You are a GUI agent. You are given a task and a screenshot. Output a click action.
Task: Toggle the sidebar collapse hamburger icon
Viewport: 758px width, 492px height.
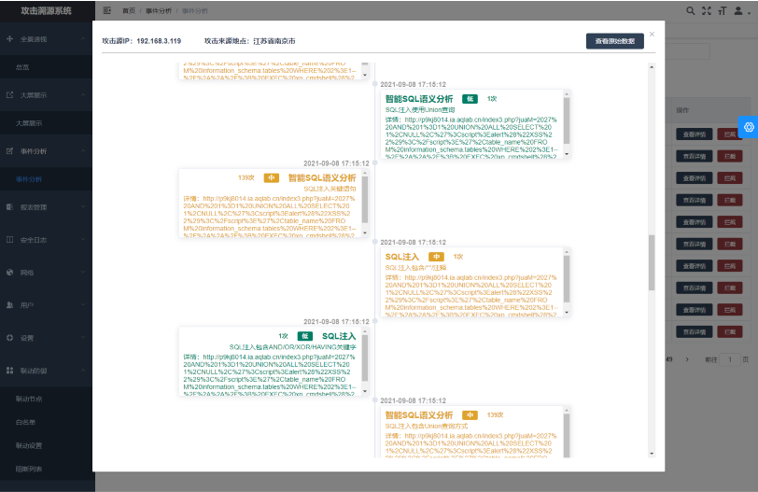coord(107,10)
